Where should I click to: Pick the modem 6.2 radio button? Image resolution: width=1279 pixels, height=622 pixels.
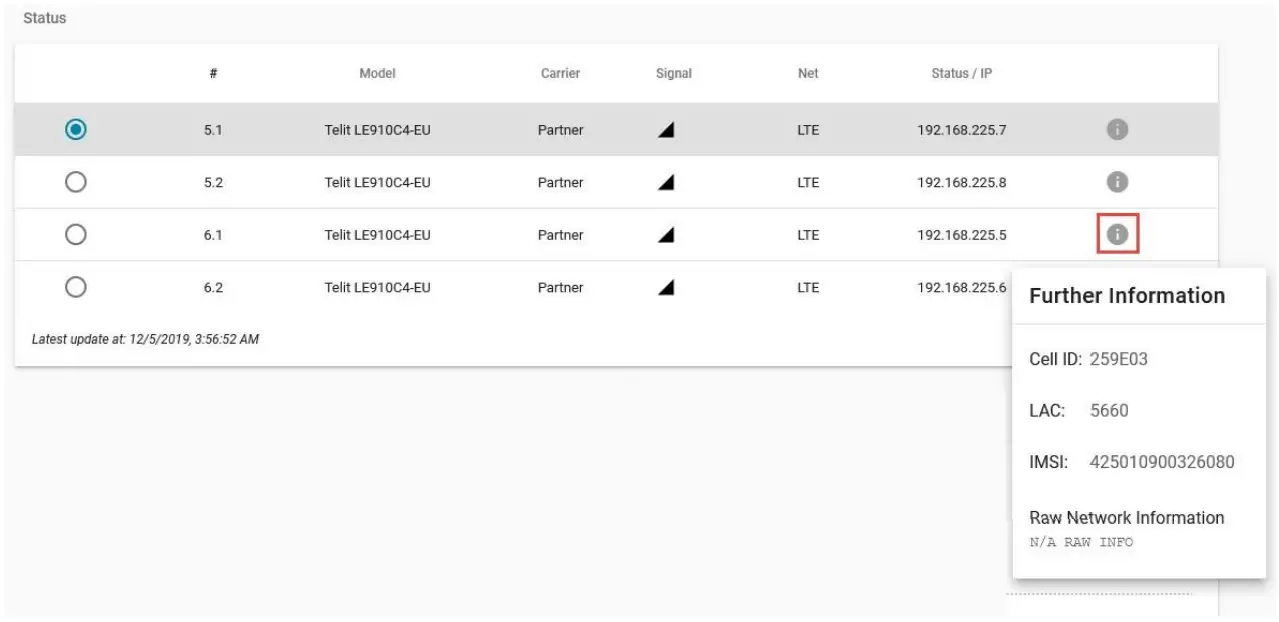pos(75,287)
